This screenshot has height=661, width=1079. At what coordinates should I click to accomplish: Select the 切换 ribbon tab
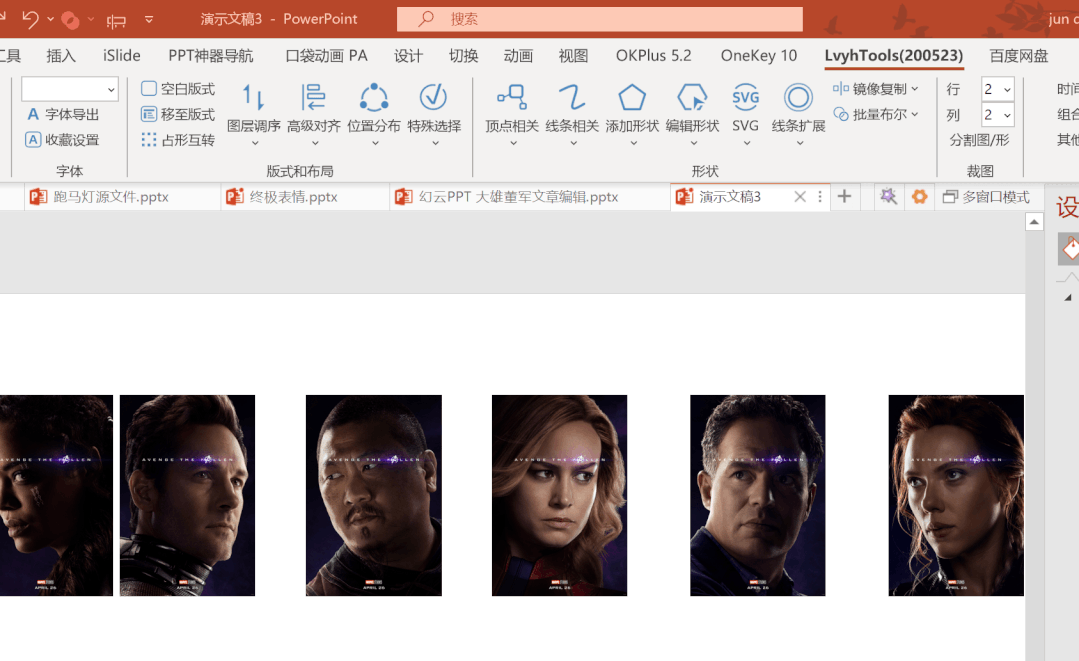pos(463,56)
